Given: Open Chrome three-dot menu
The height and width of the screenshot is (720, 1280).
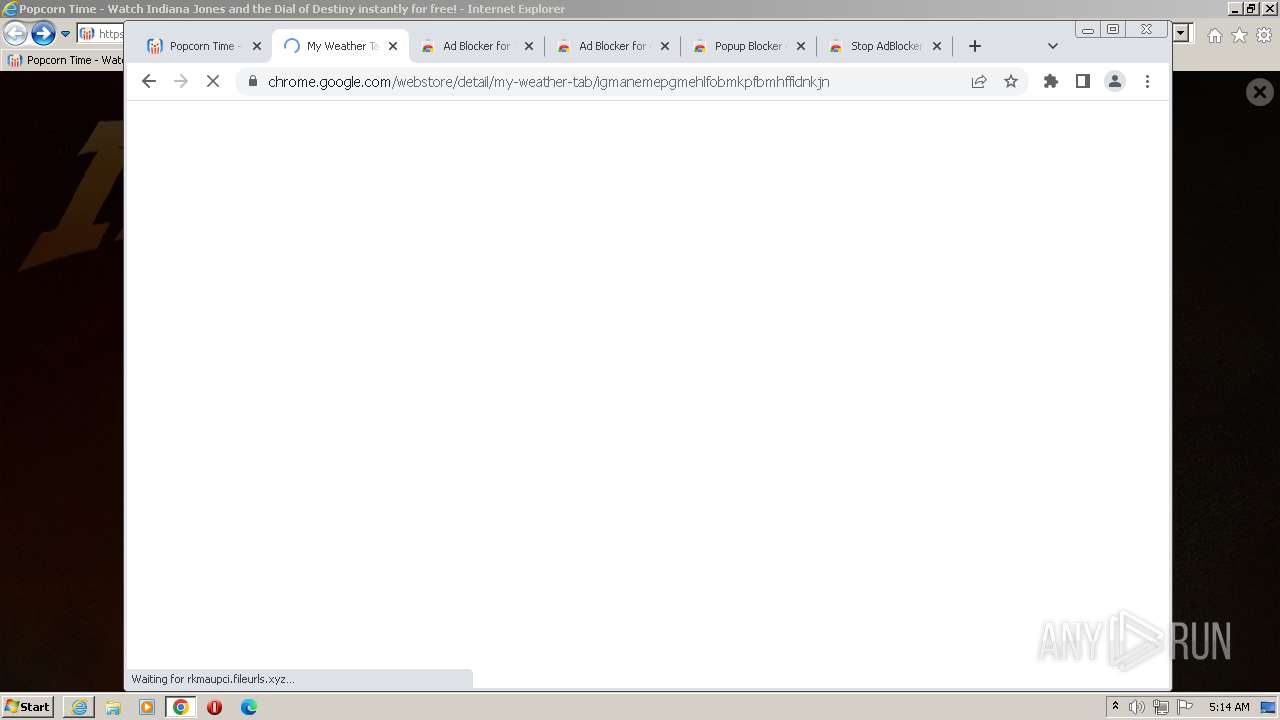Looking at the screenshot, I should 1147,82.
